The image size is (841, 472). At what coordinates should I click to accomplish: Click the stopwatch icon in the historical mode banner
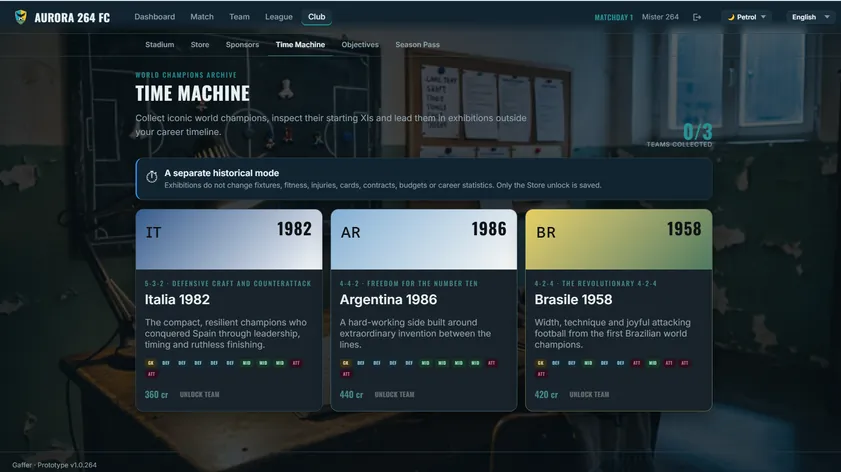point(152,176)
